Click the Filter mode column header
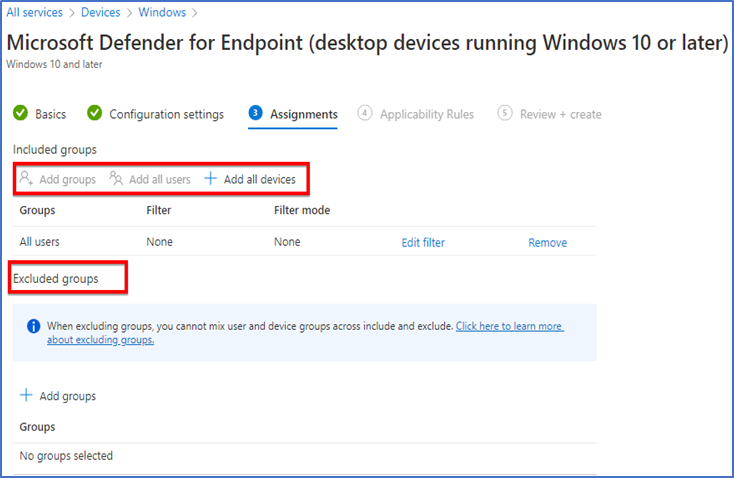Viewport: 734px width, 478px height. (x=302, y=210)
